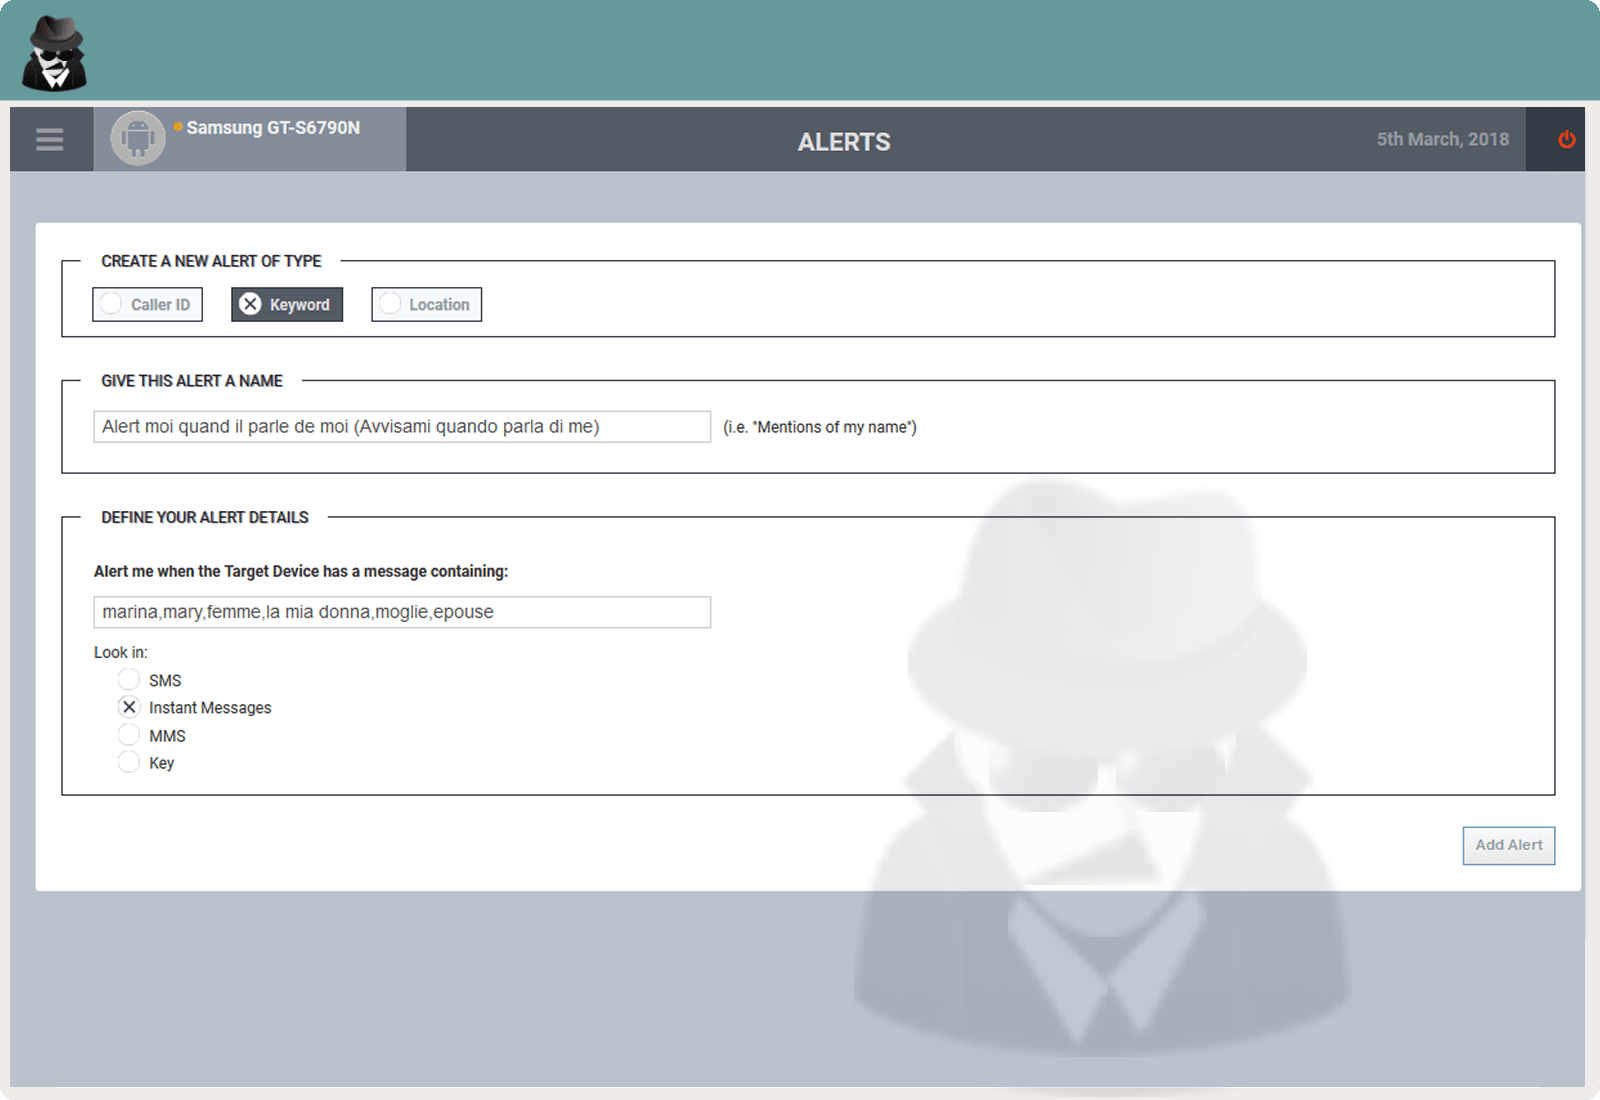Image resolution: width=1600 pixels, height=1100 pixels.
Task: Click the ALERTS page title
Action: click(843, 141)
